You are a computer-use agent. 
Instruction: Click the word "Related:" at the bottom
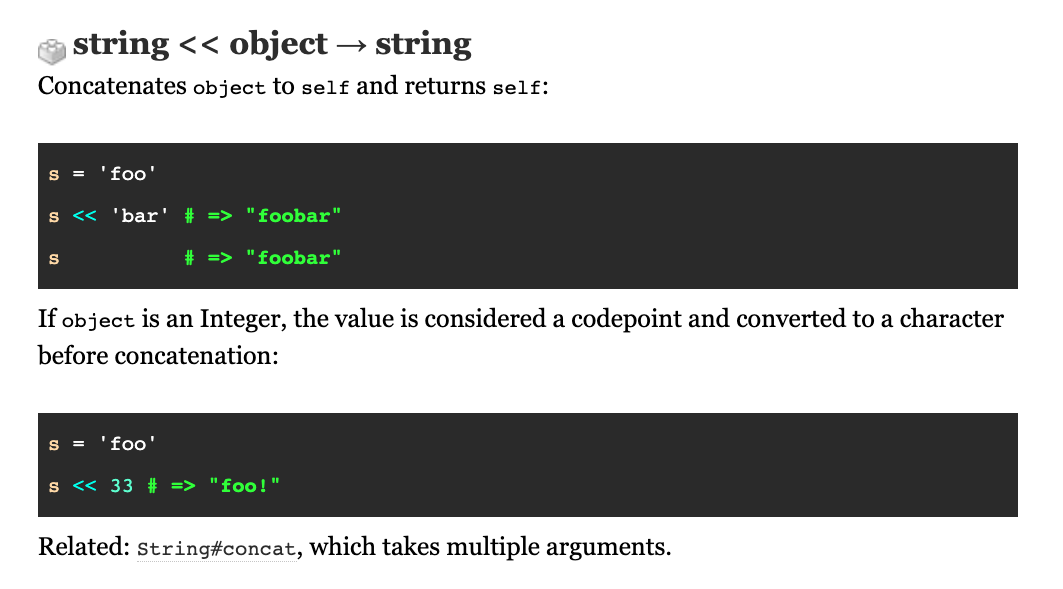83,547
